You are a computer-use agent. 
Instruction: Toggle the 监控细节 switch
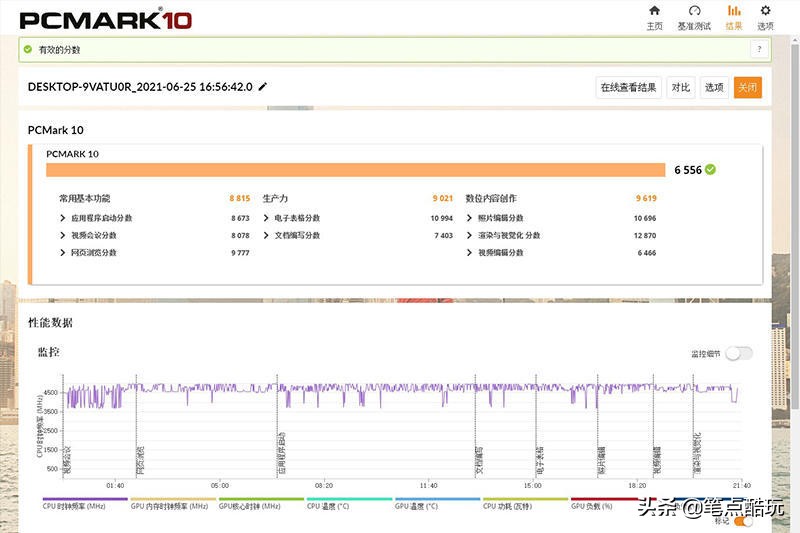(739, 353)
